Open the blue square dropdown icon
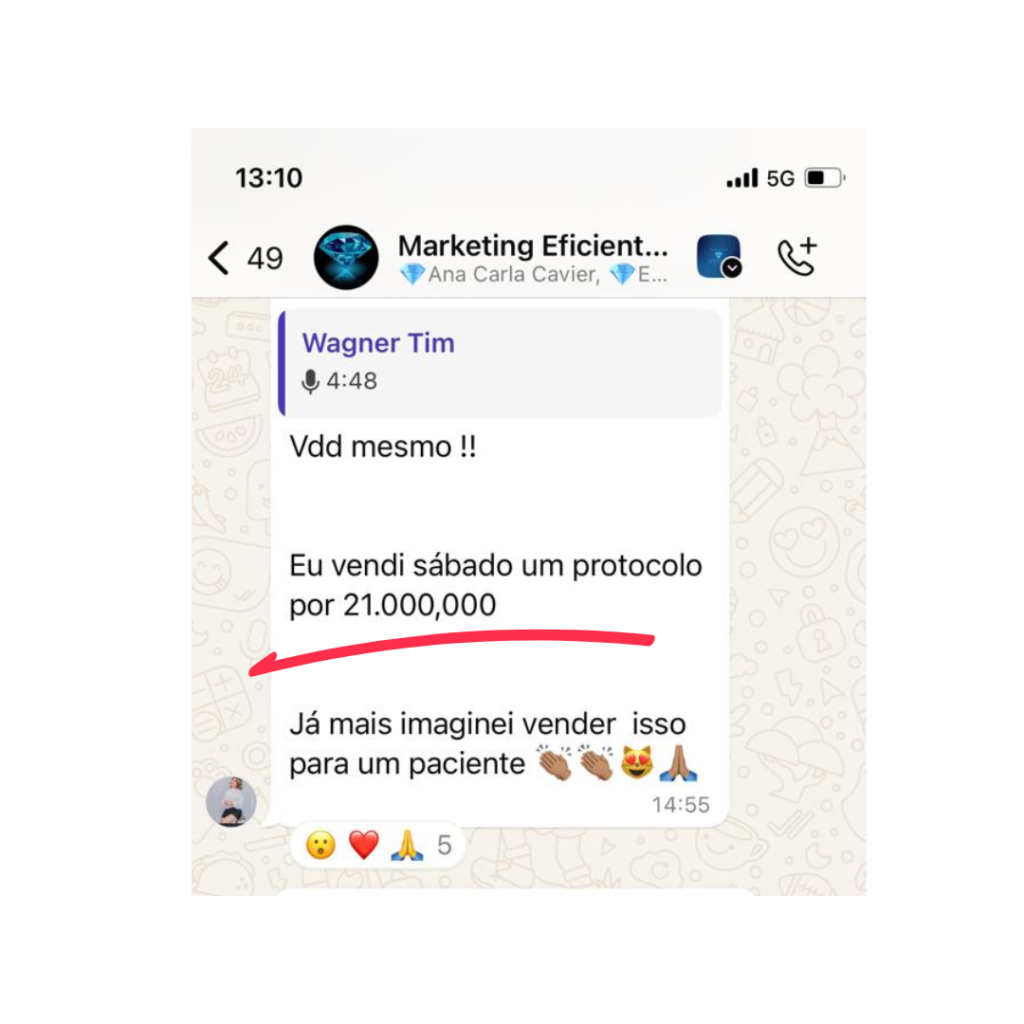Screen dimensions: 1024x1024 point(719,257)
